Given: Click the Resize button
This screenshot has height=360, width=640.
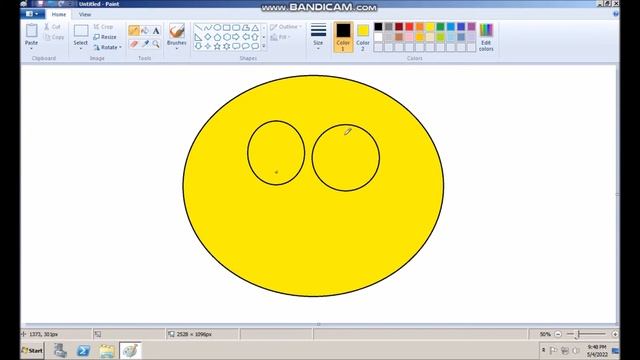Looking at the screenshot, I should 104,37.
